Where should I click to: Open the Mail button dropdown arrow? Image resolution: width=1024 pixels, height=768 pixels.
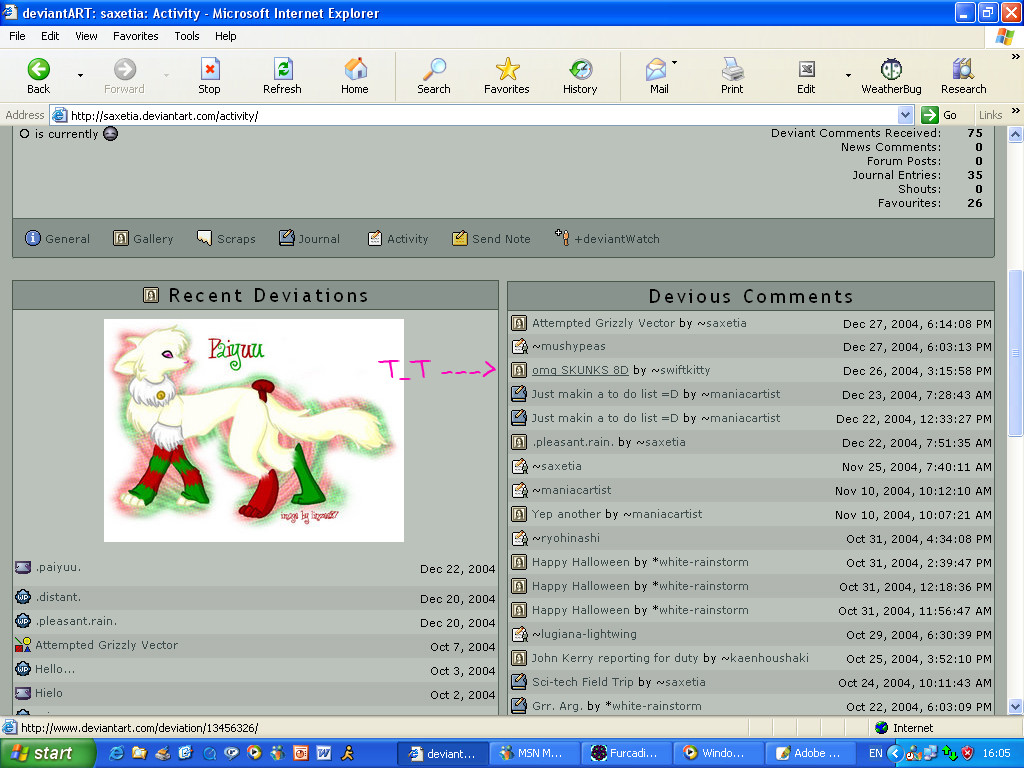click(x=675, y=63)
